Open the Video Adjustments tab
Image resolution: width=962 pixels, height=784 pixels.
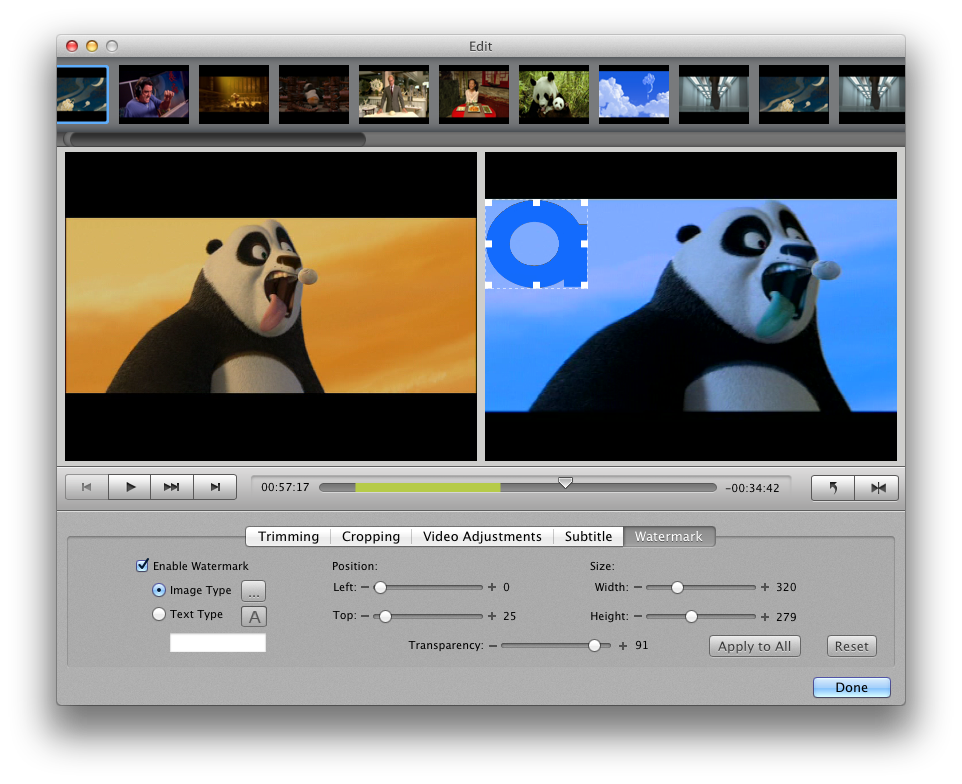pos(482,537)
